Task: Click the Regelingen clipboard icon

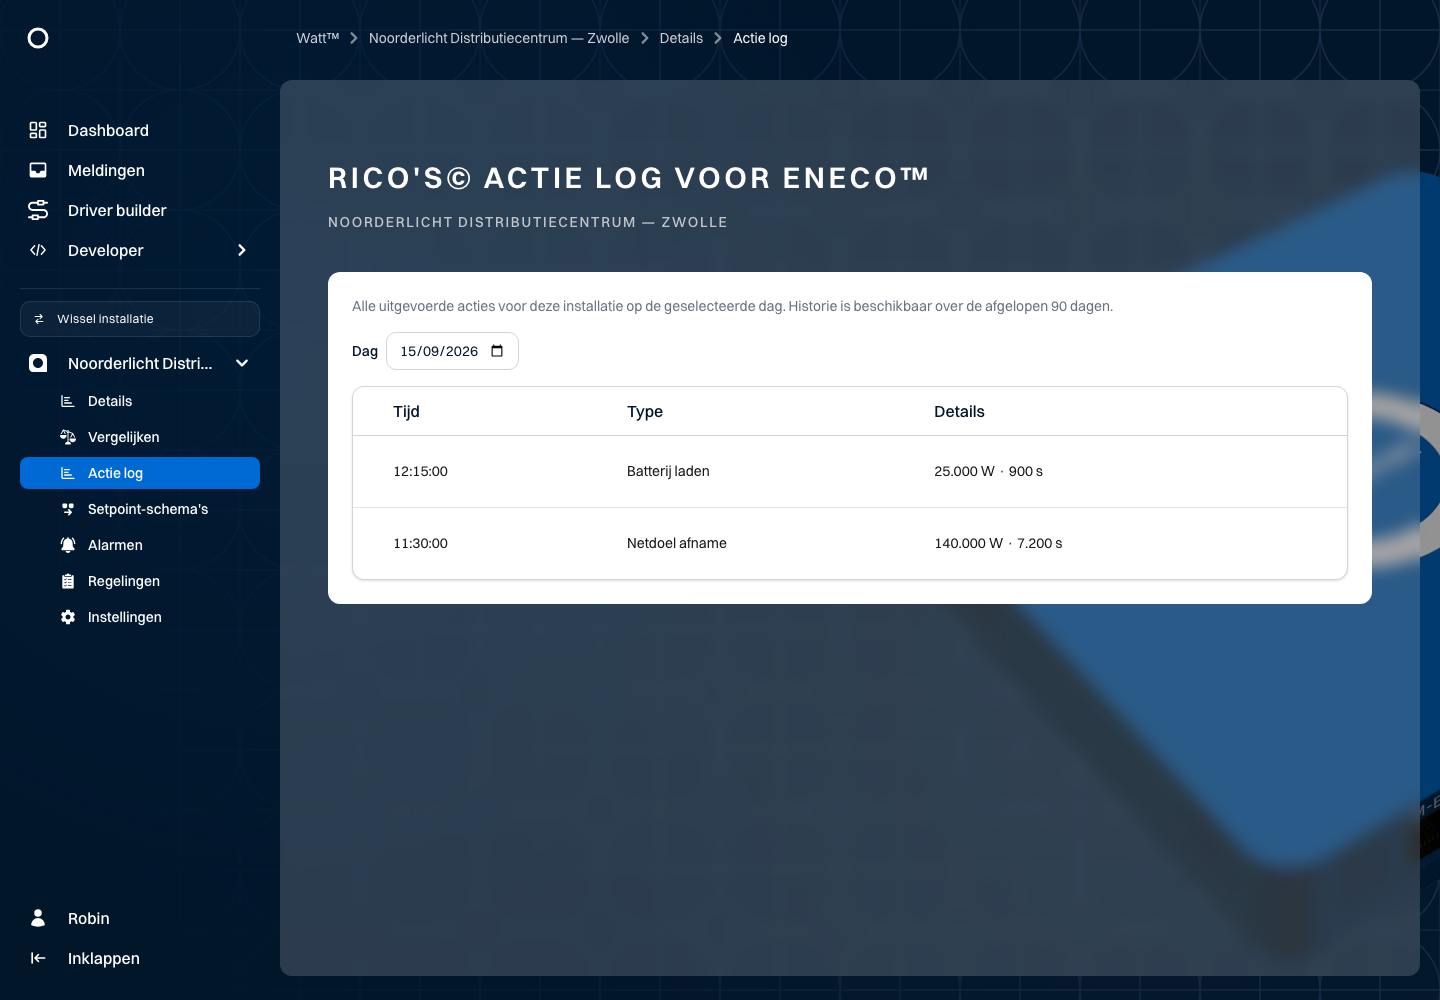Action: [68, 581]
